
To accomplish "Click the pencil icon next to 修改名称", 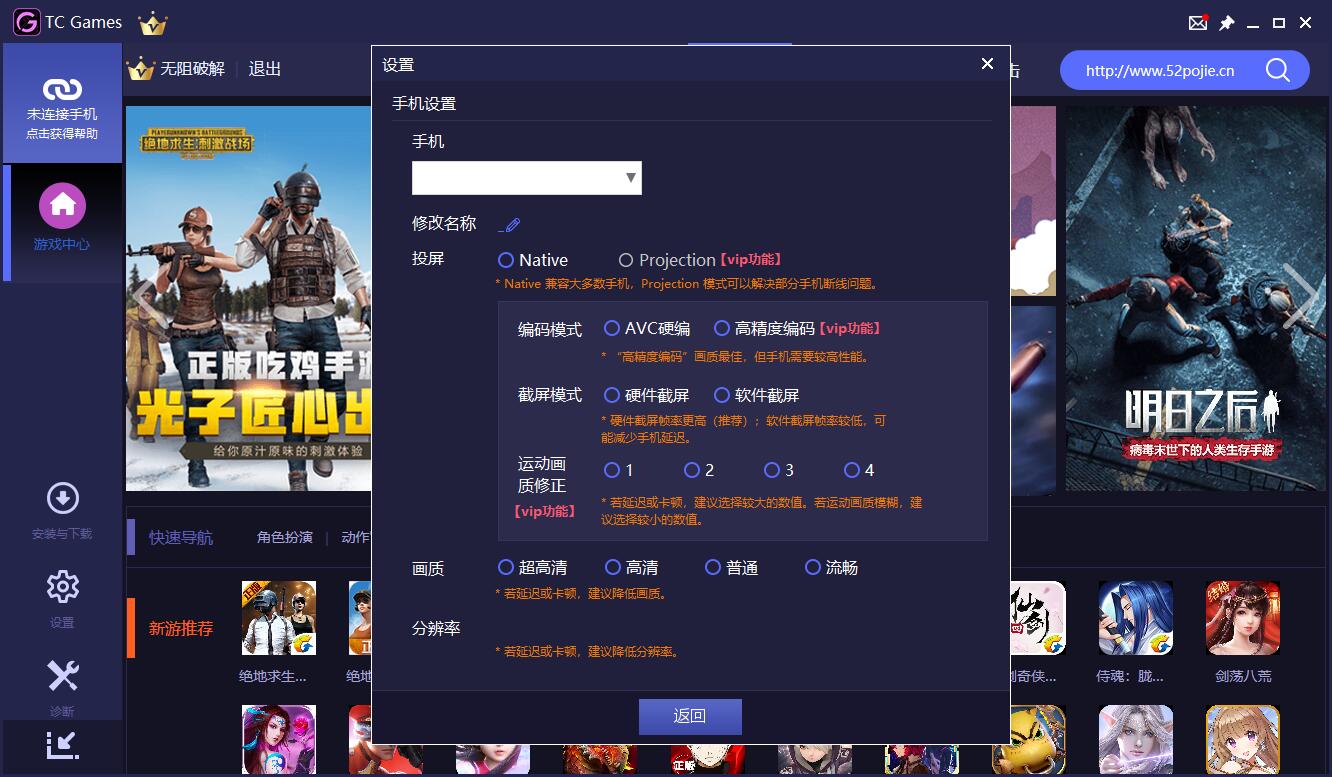I will click(510, 224).
